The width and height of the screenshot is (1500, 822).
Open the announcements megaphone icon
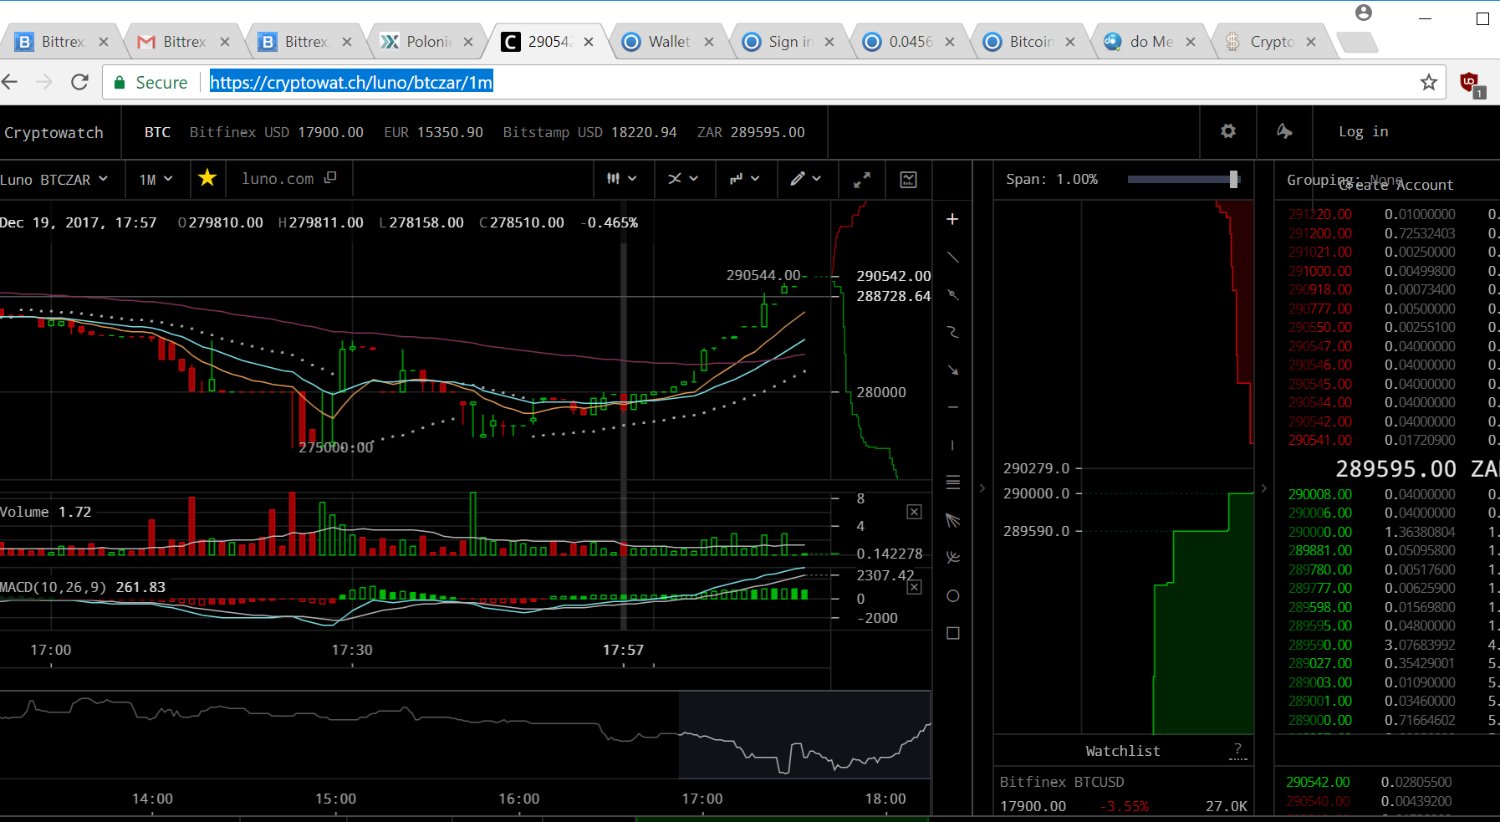(x=1285, y=131)
